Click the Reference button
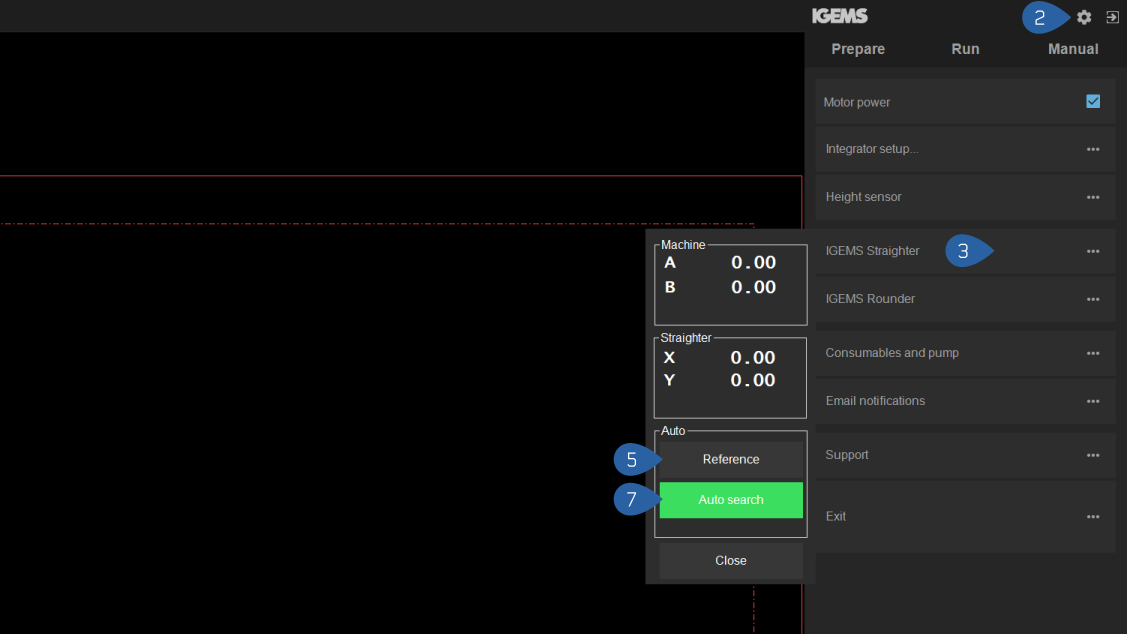 731,459
